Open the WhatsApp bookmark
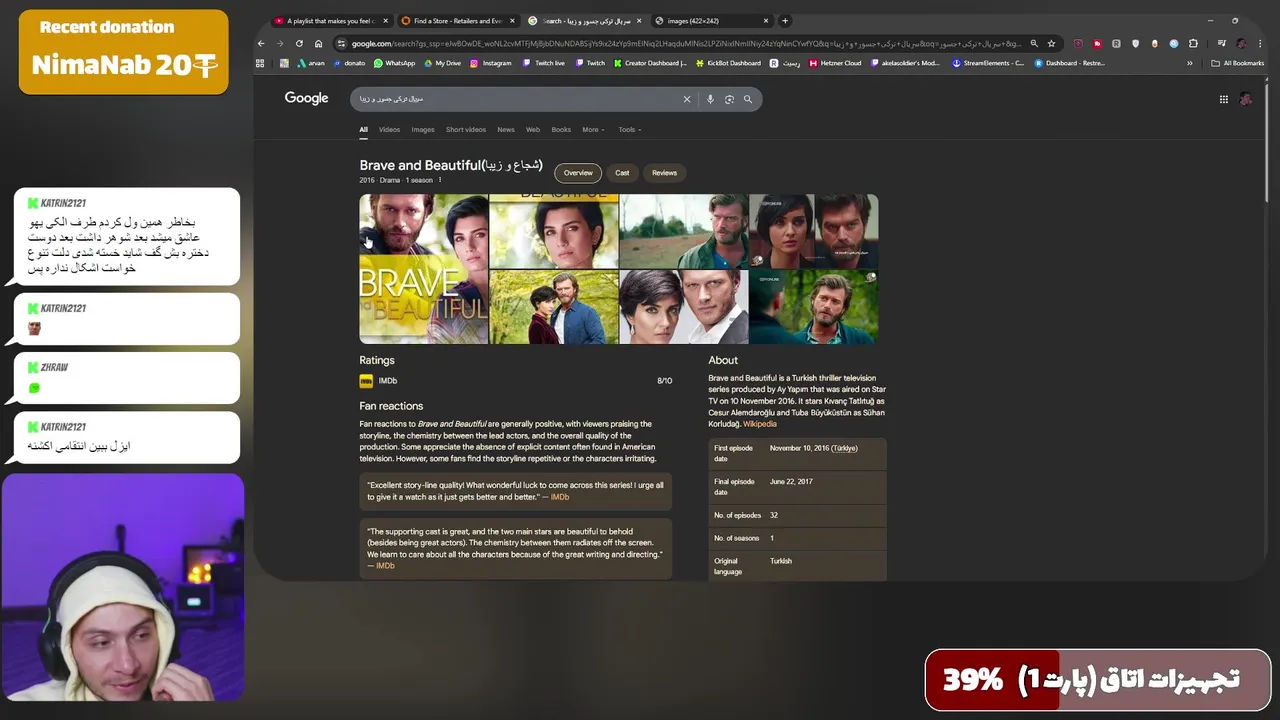The width and height of the screenshot is (1280, 720). click(x=394, y=63)
